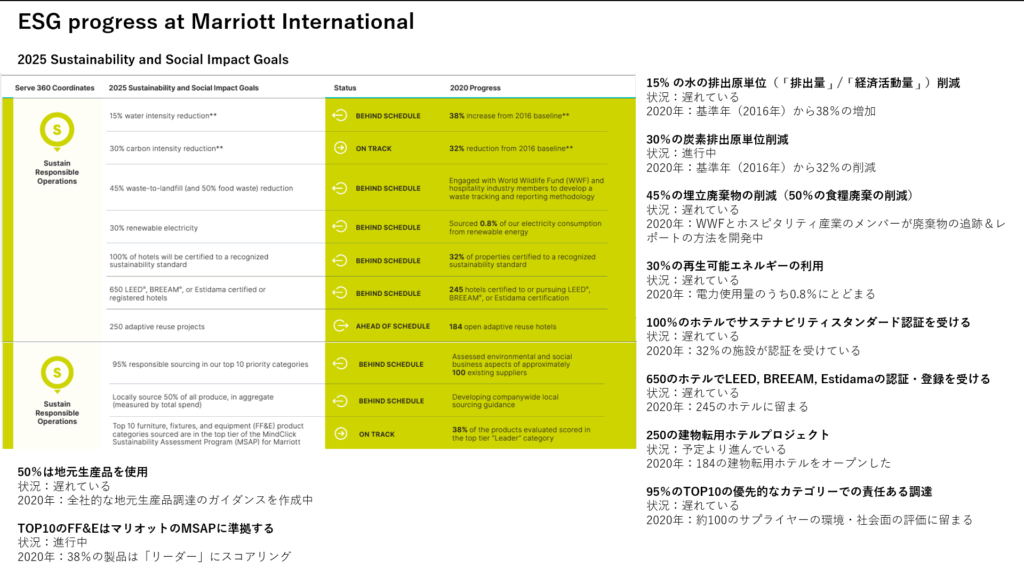
Task: Click the line '2020年：電力使用量のうち0.8%にとどまる'
Action: coord(761,294)
